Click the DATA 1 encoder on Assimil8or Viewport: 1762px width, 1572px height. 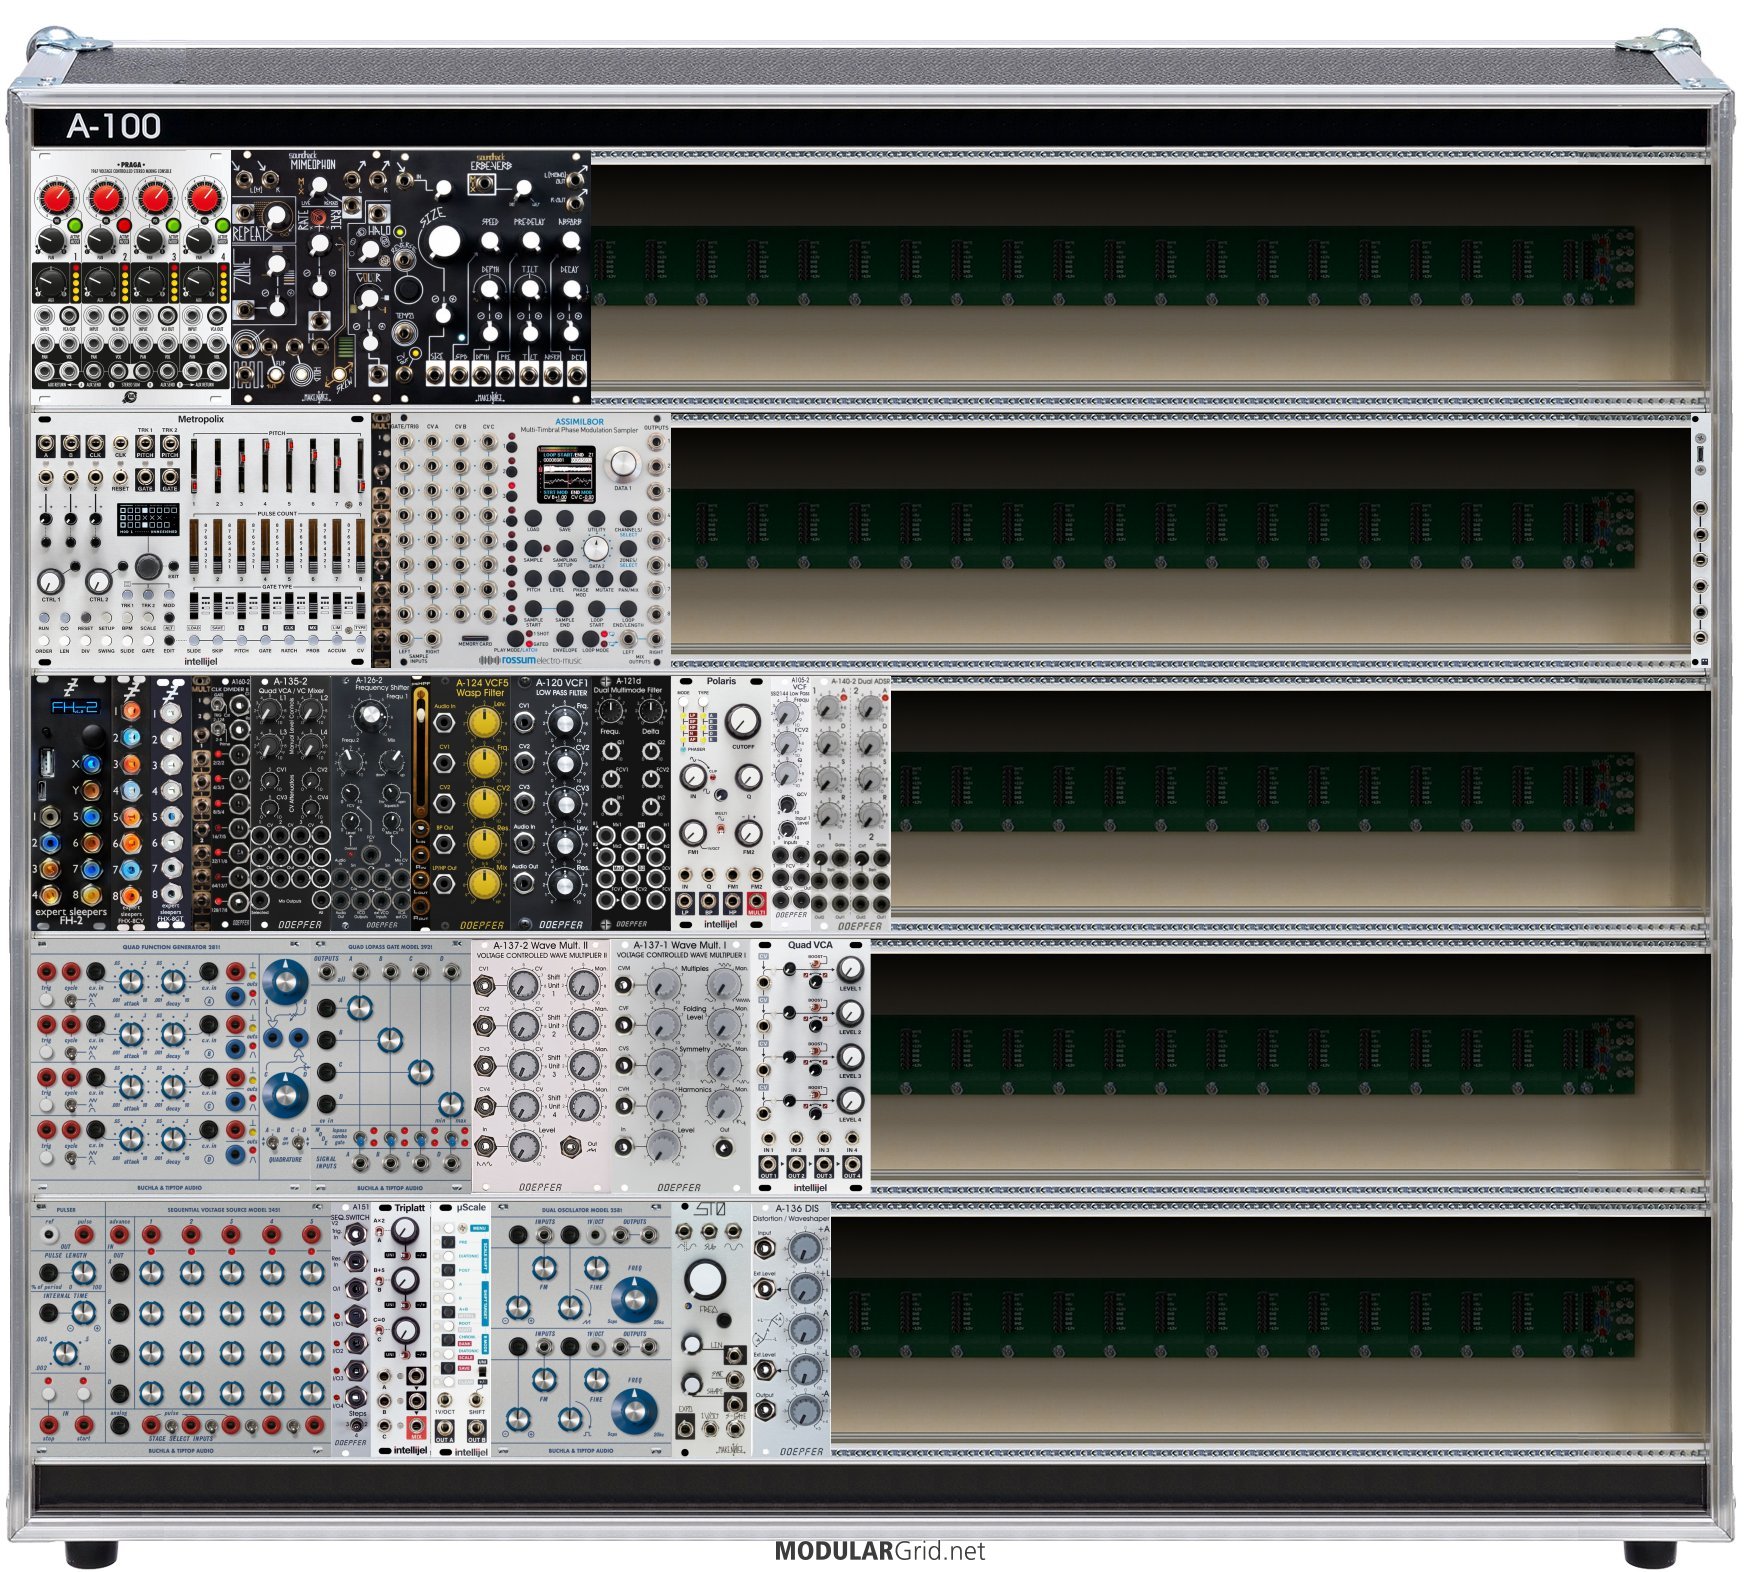coord(622,464)
